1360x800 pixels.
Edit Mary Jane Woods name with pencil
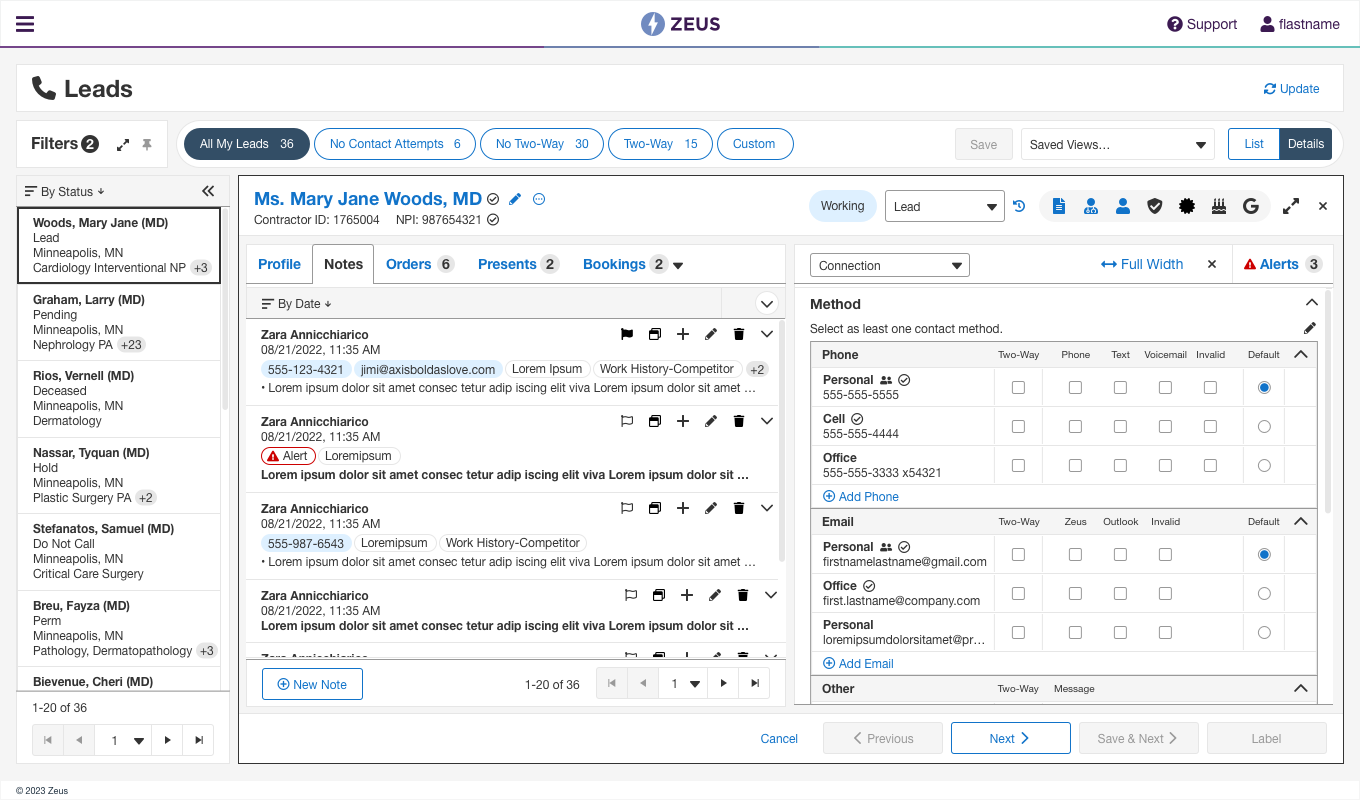[515, 199]
